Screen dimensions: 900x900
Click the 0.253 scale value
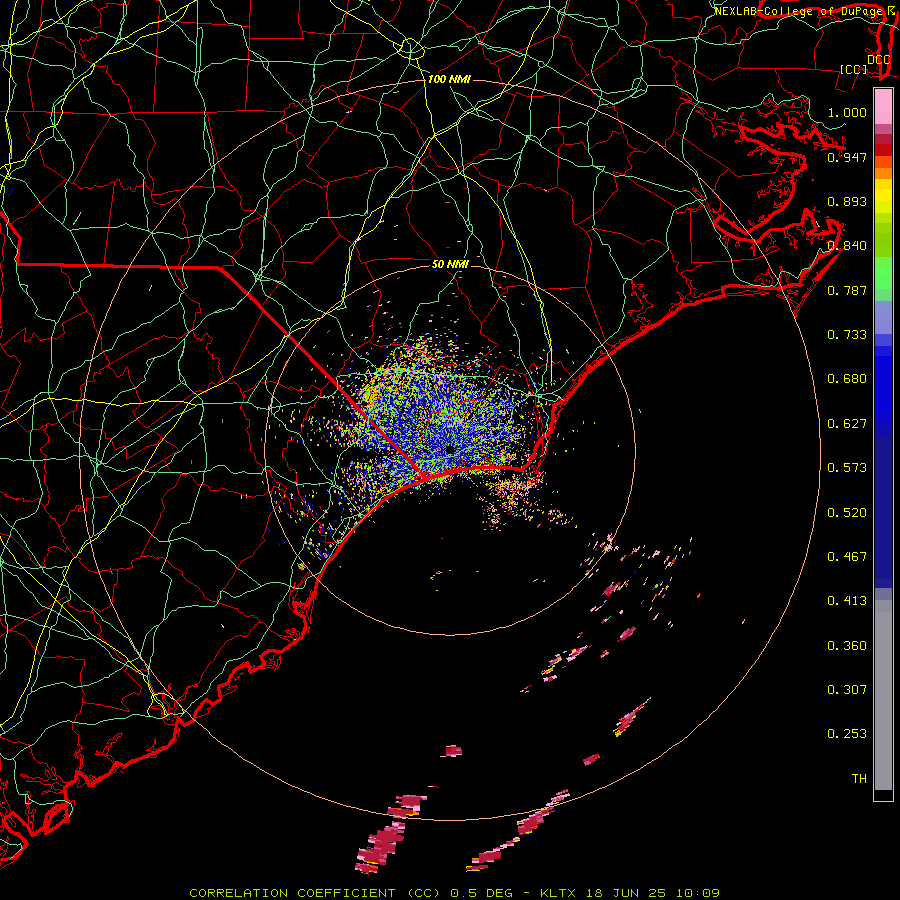(847, 734)
